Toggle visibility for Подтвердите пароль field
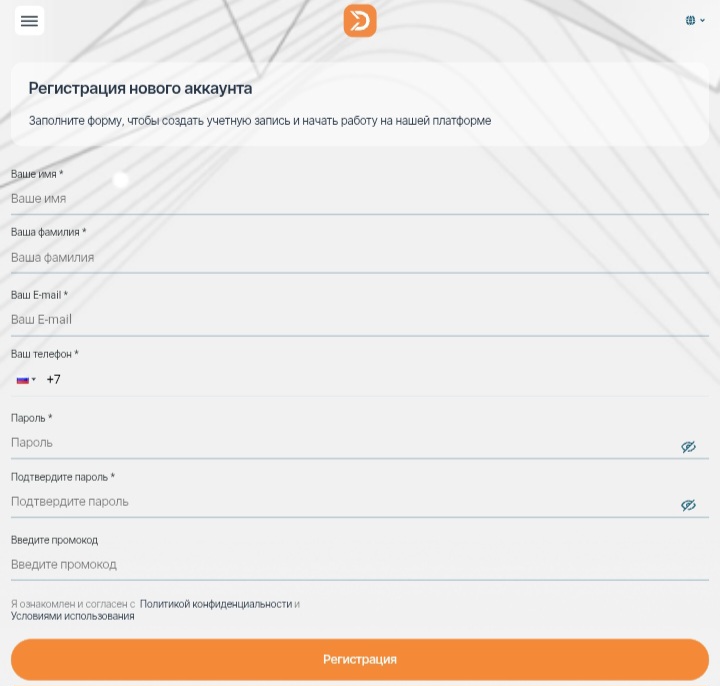This screenshot has height=686, width=720. point(688,505)
